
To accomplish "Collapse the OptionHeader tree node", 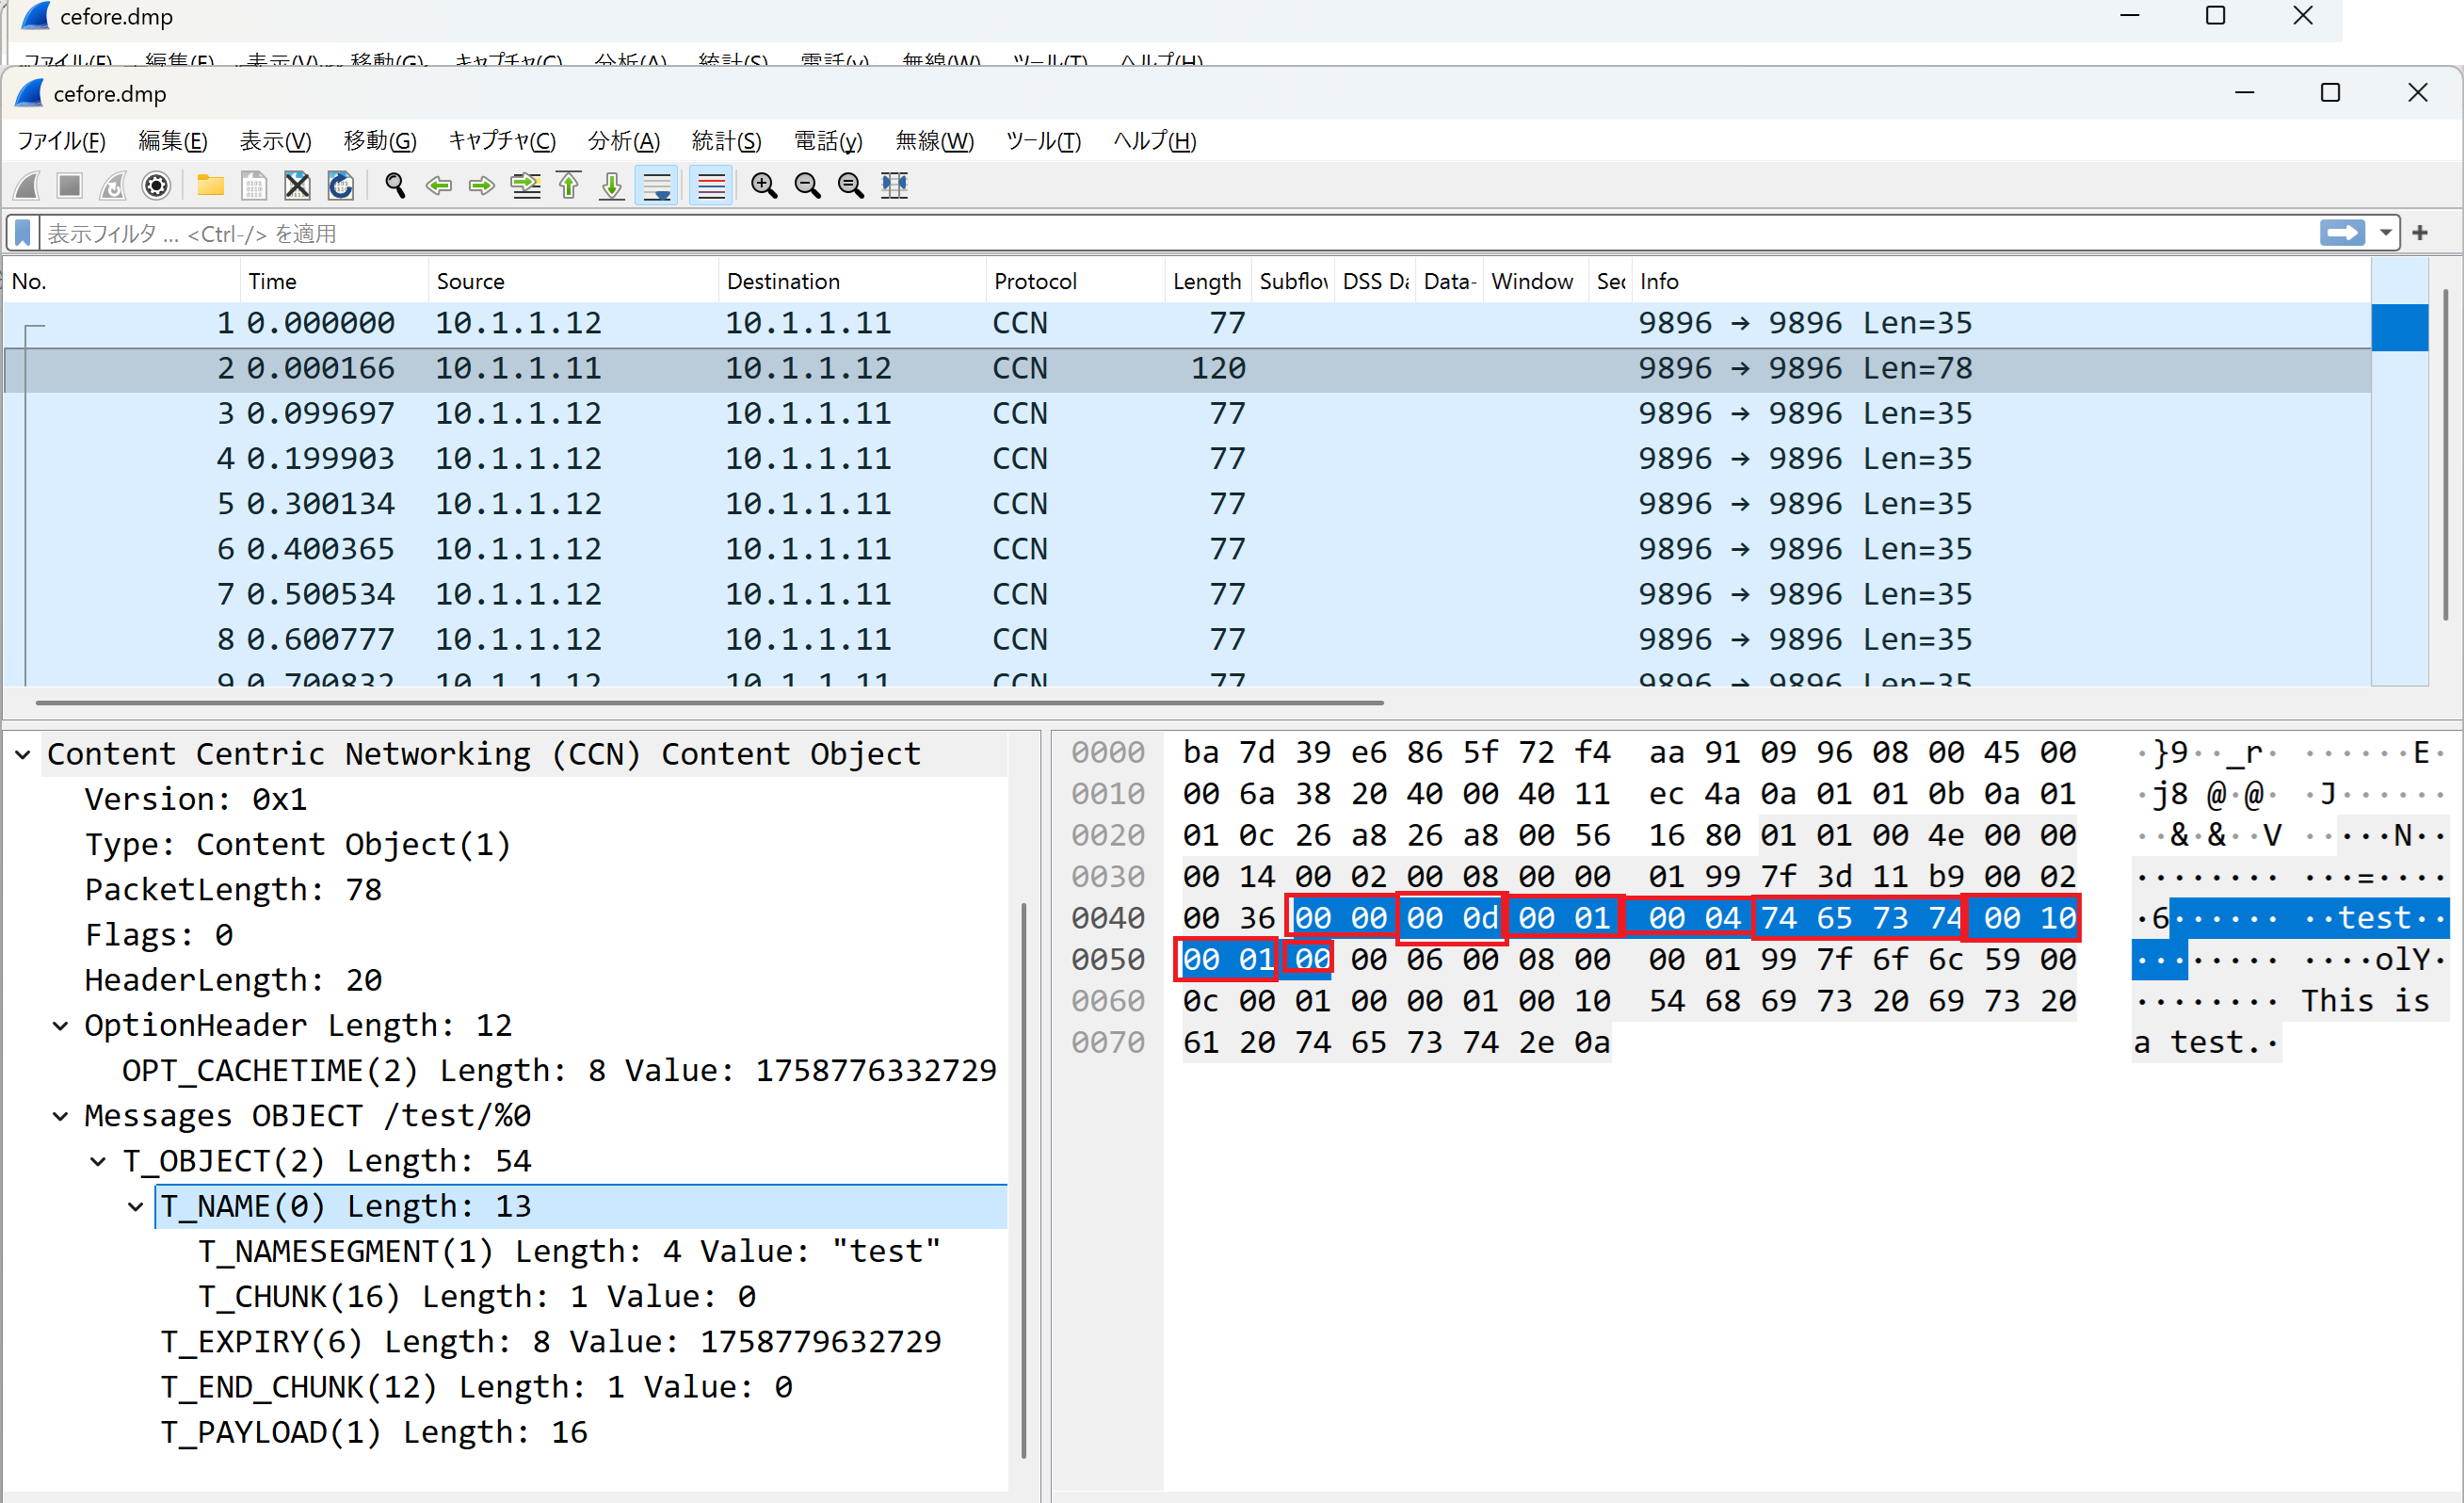I will pyautogui.click(x=60, y=1026).
